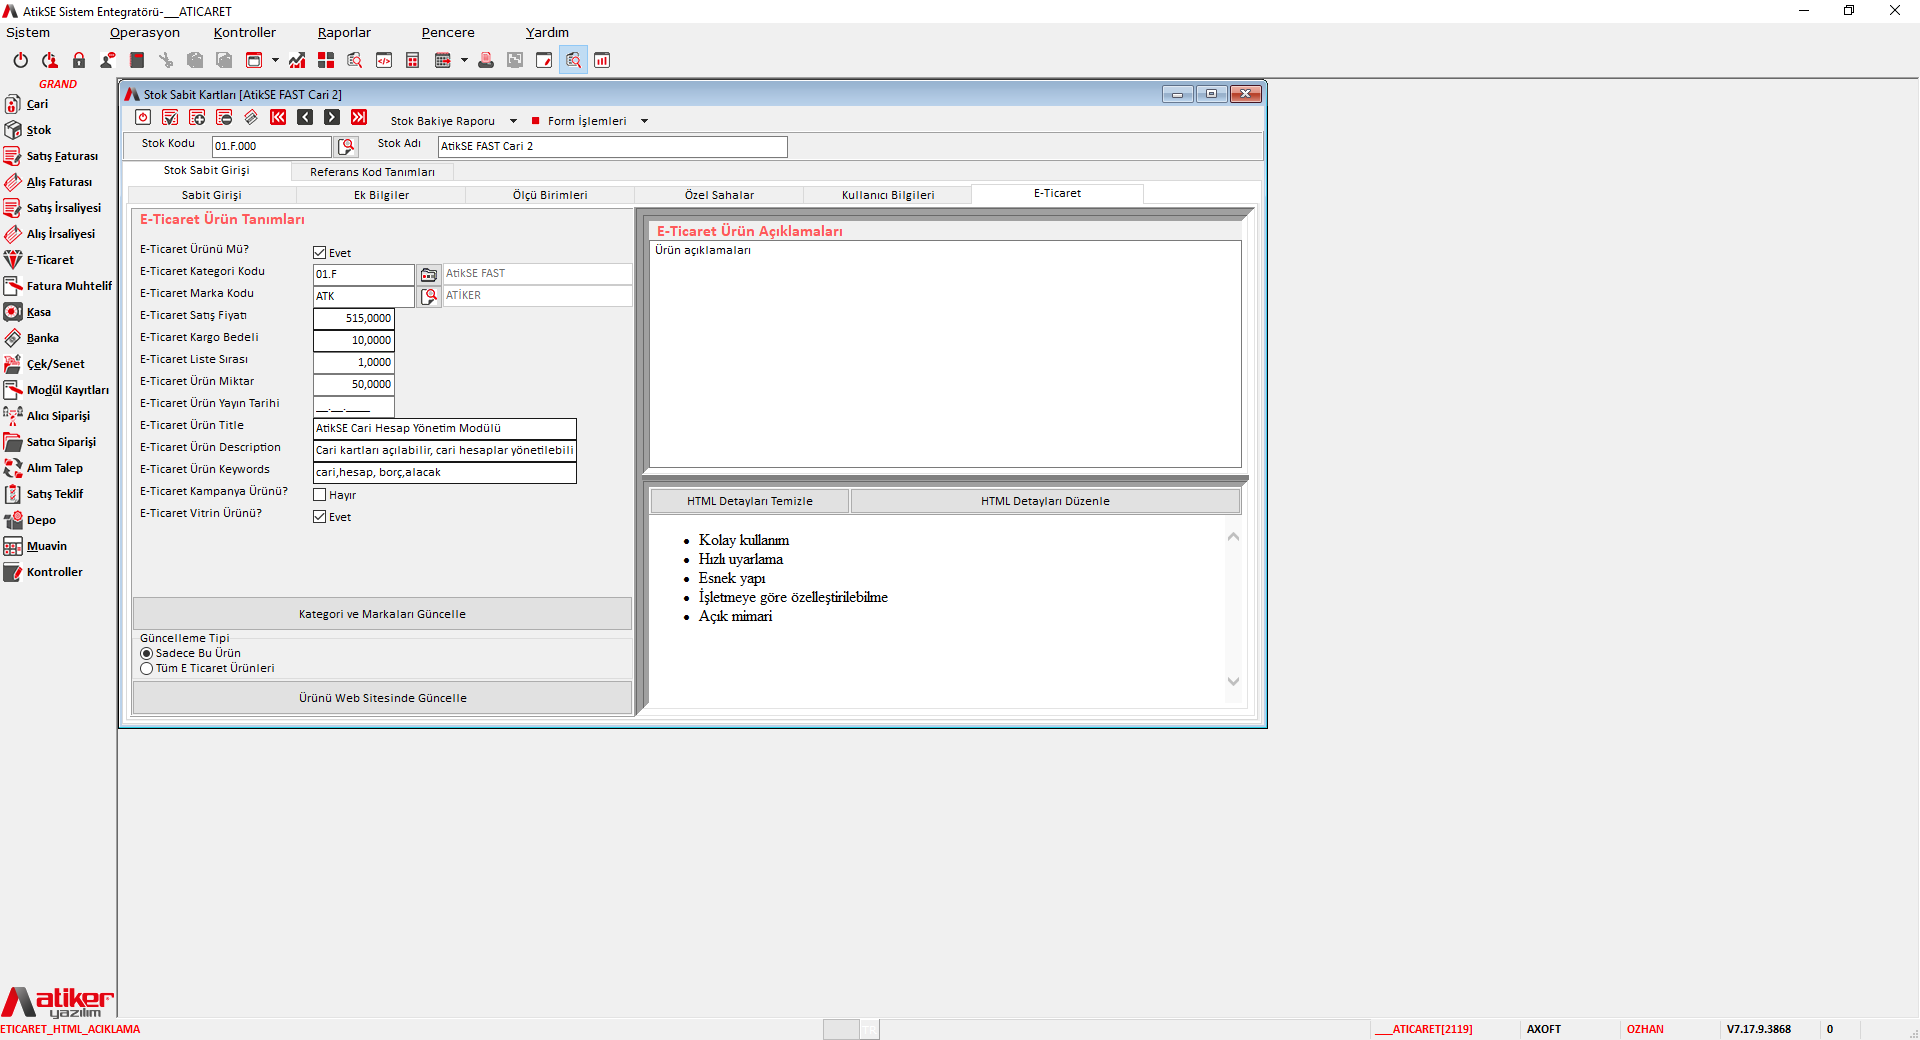This screenshot has width=1920, height=1040.
Task: Switch to Referans Kod Tanımları tab
Action: pyautogui.click(x=372, y=172)
